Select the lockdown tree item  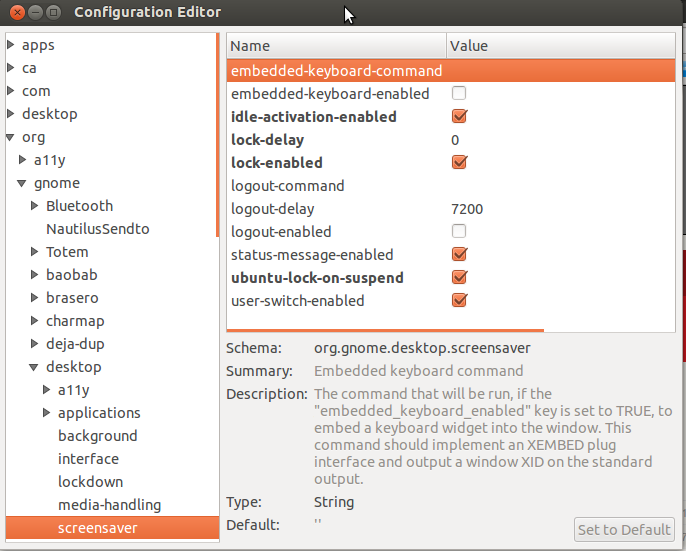[x=91, y=482]
